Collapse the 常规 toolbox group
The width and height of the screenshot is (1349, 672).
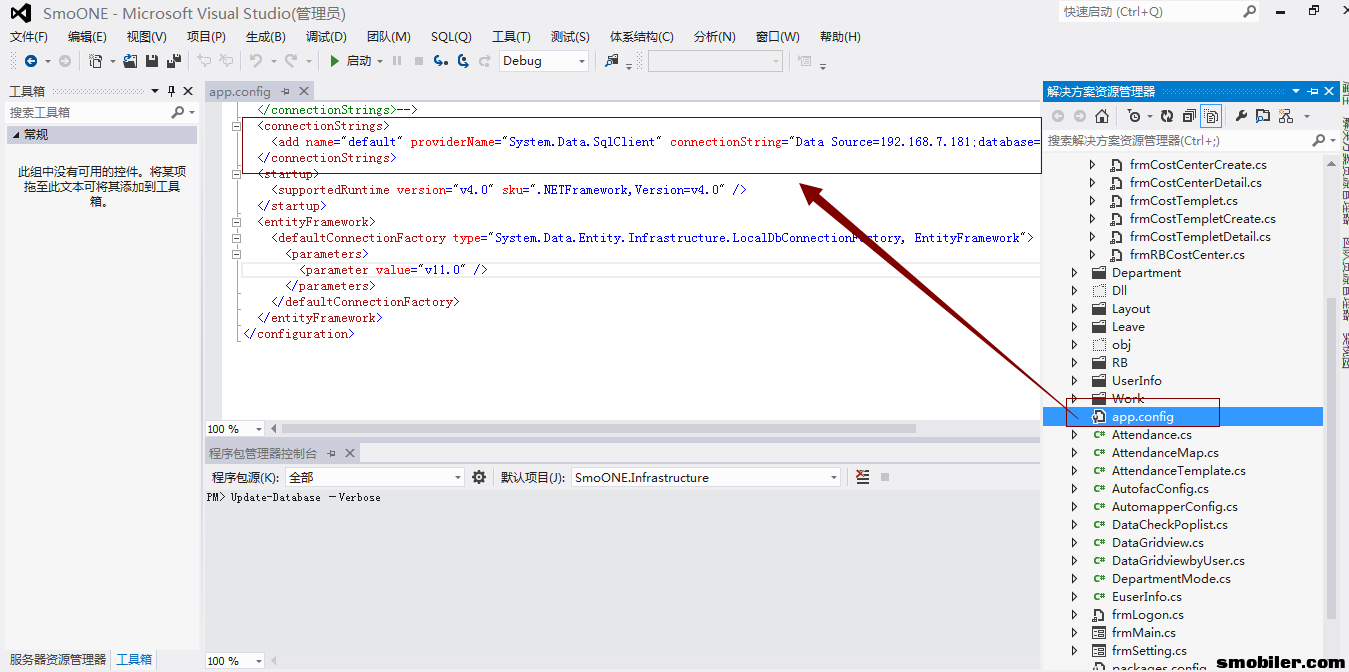pyautogui.click(x=15, y=134)
